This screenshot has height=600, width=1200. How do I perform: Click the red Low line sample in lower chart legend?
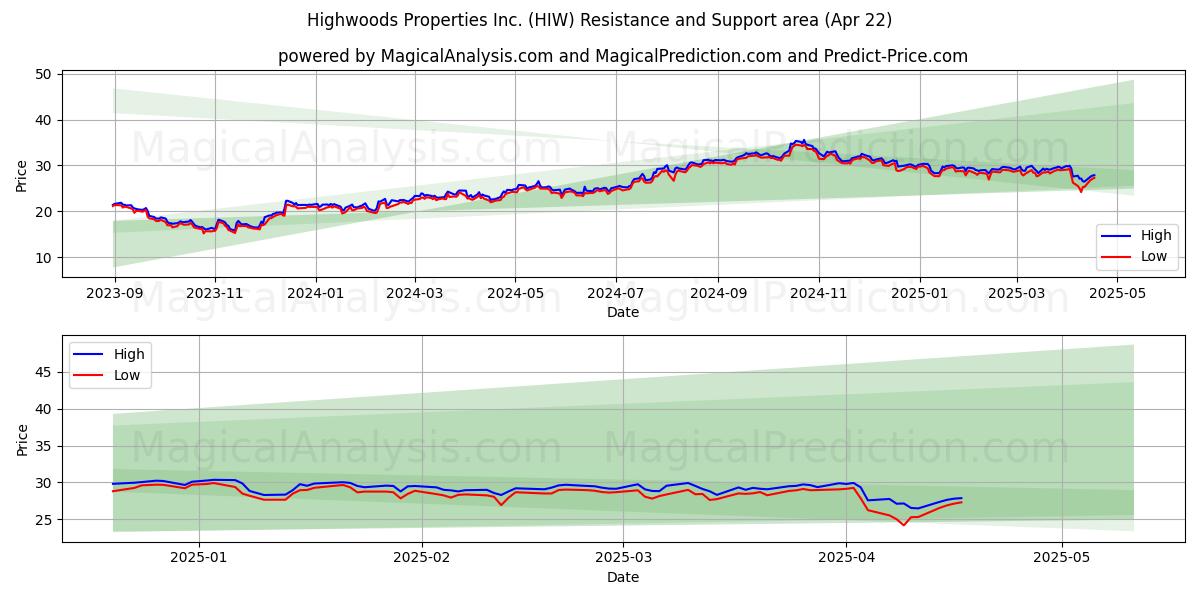[90, 374]
